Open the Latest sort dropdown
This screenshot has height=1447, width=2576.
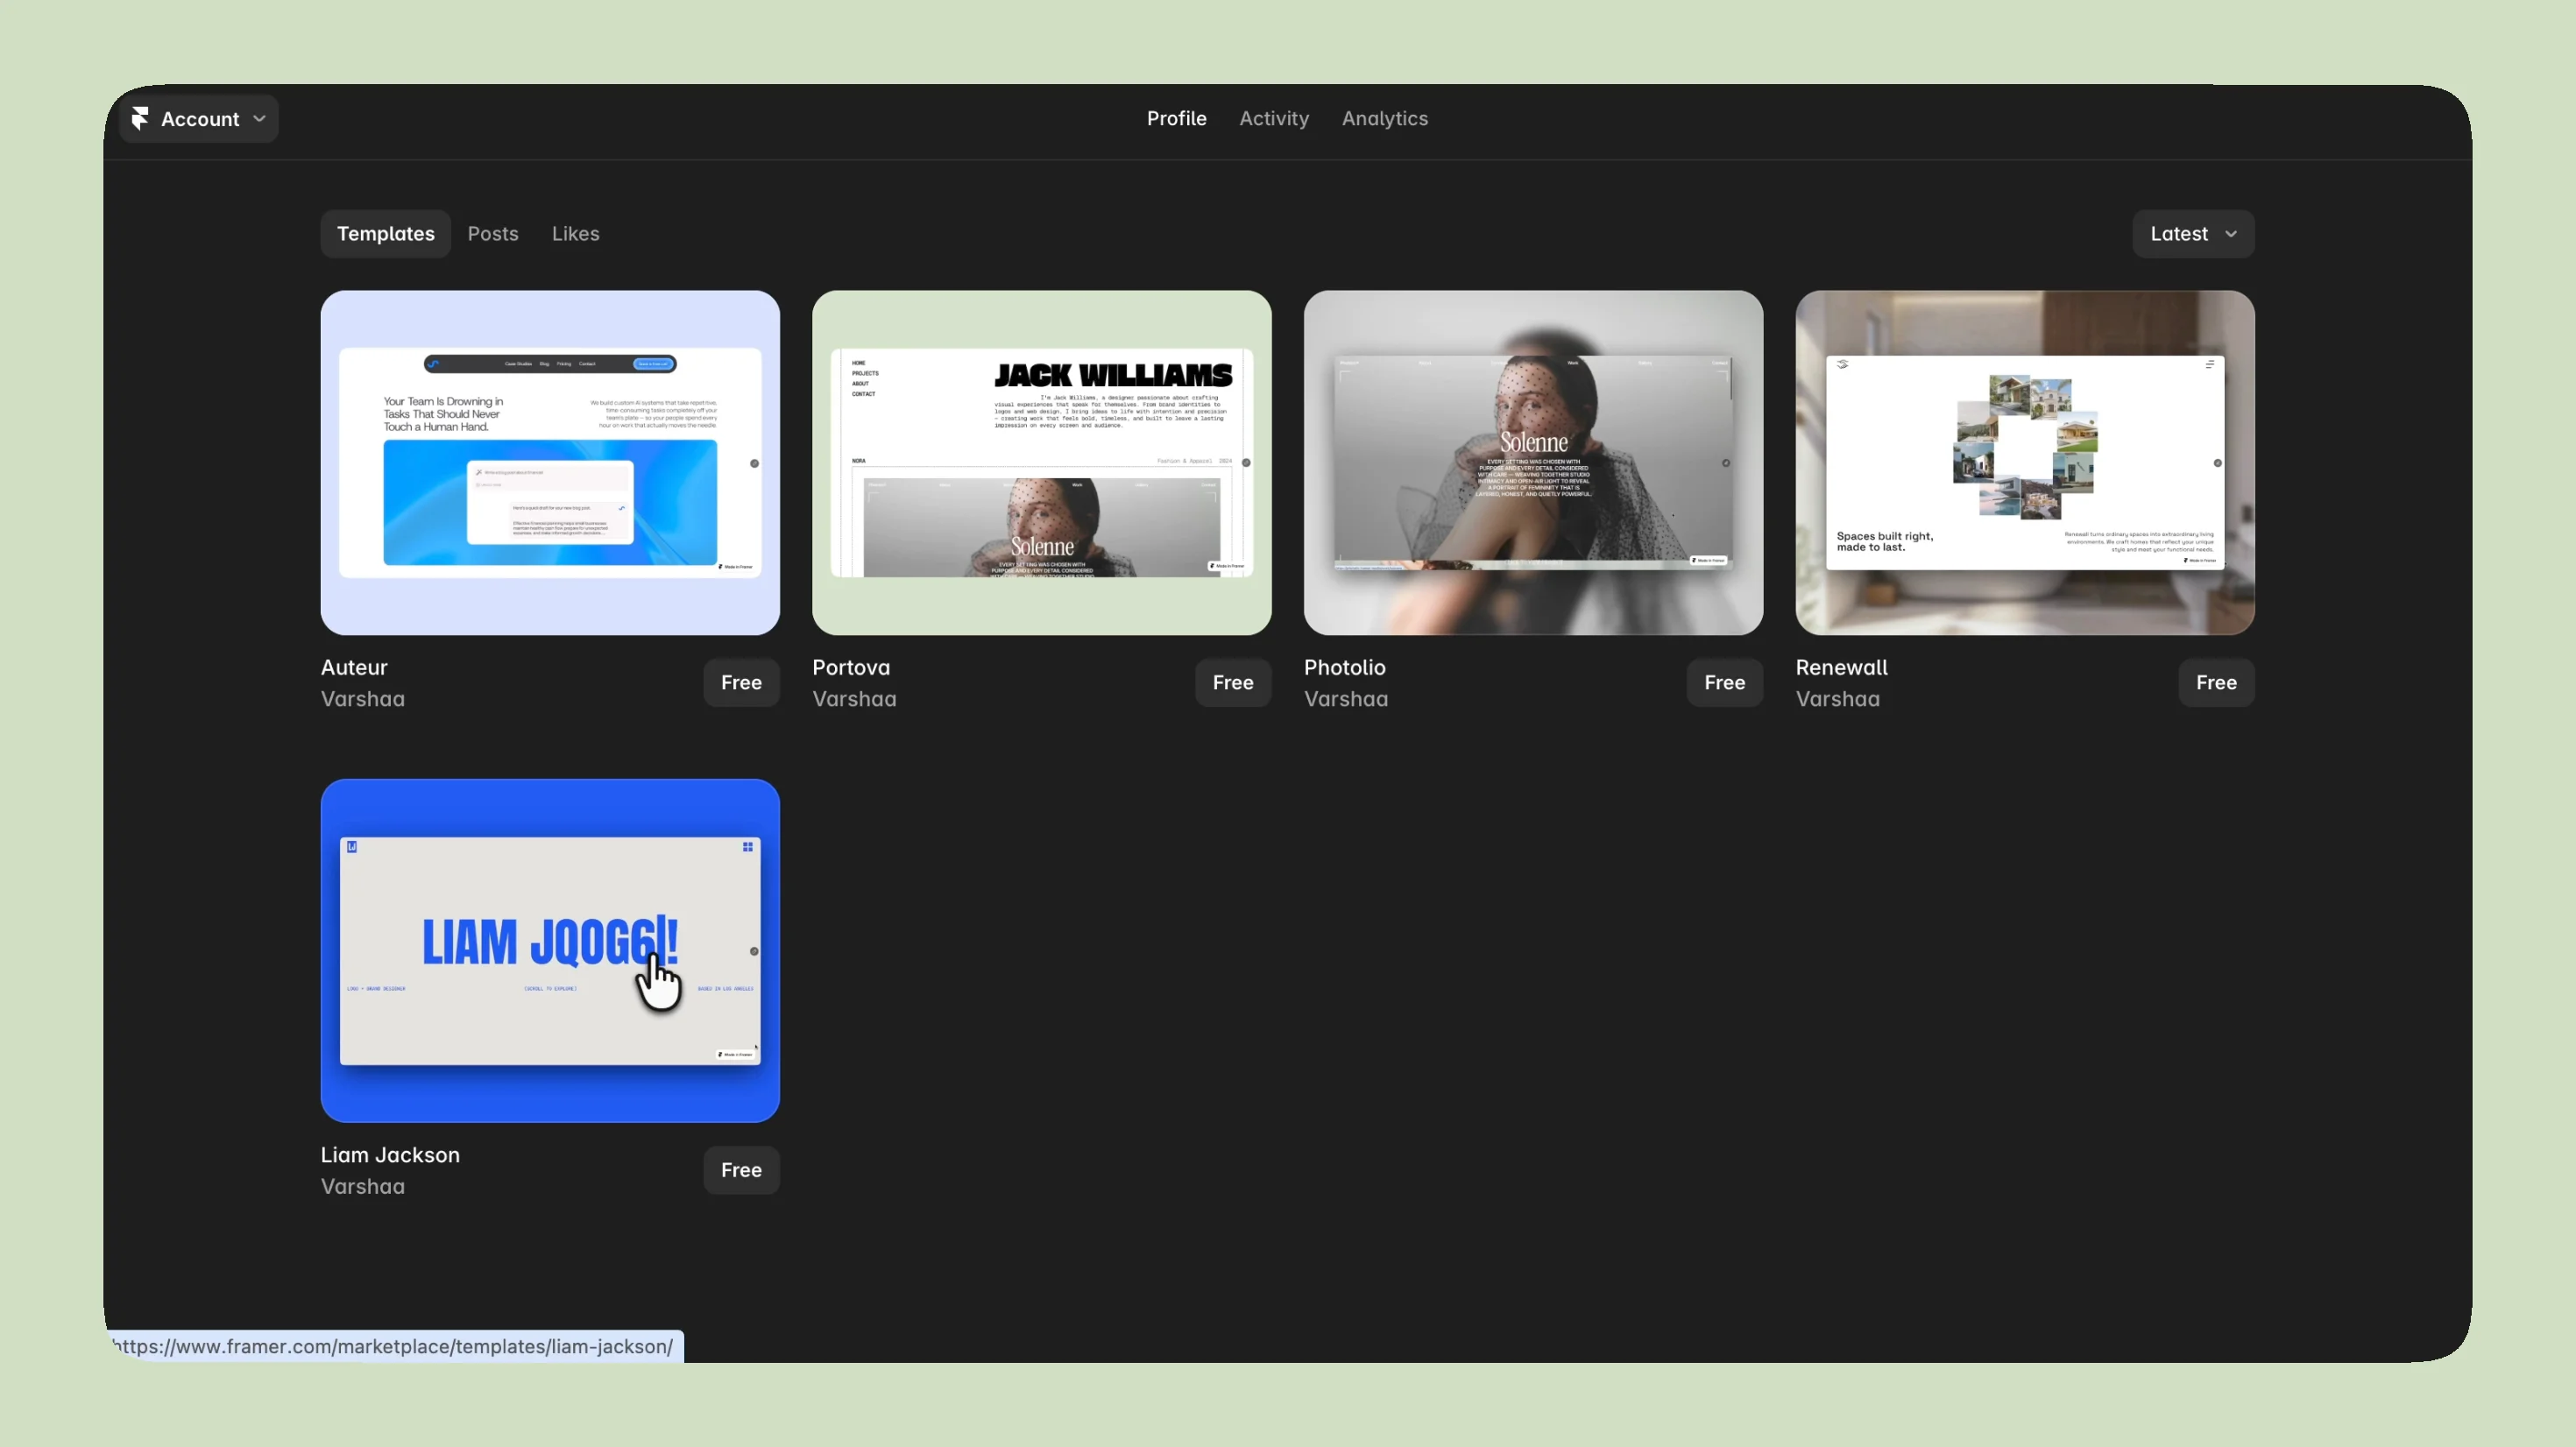pos(2193,234)
